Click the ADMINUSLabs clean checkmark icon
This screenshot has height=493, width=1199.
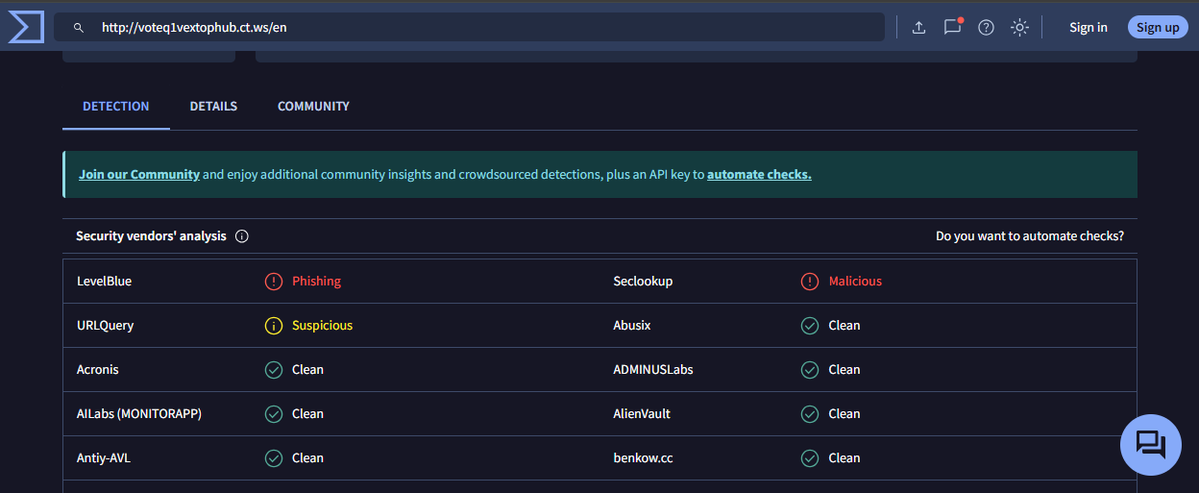pyautogui.click(x=810, y=370)
